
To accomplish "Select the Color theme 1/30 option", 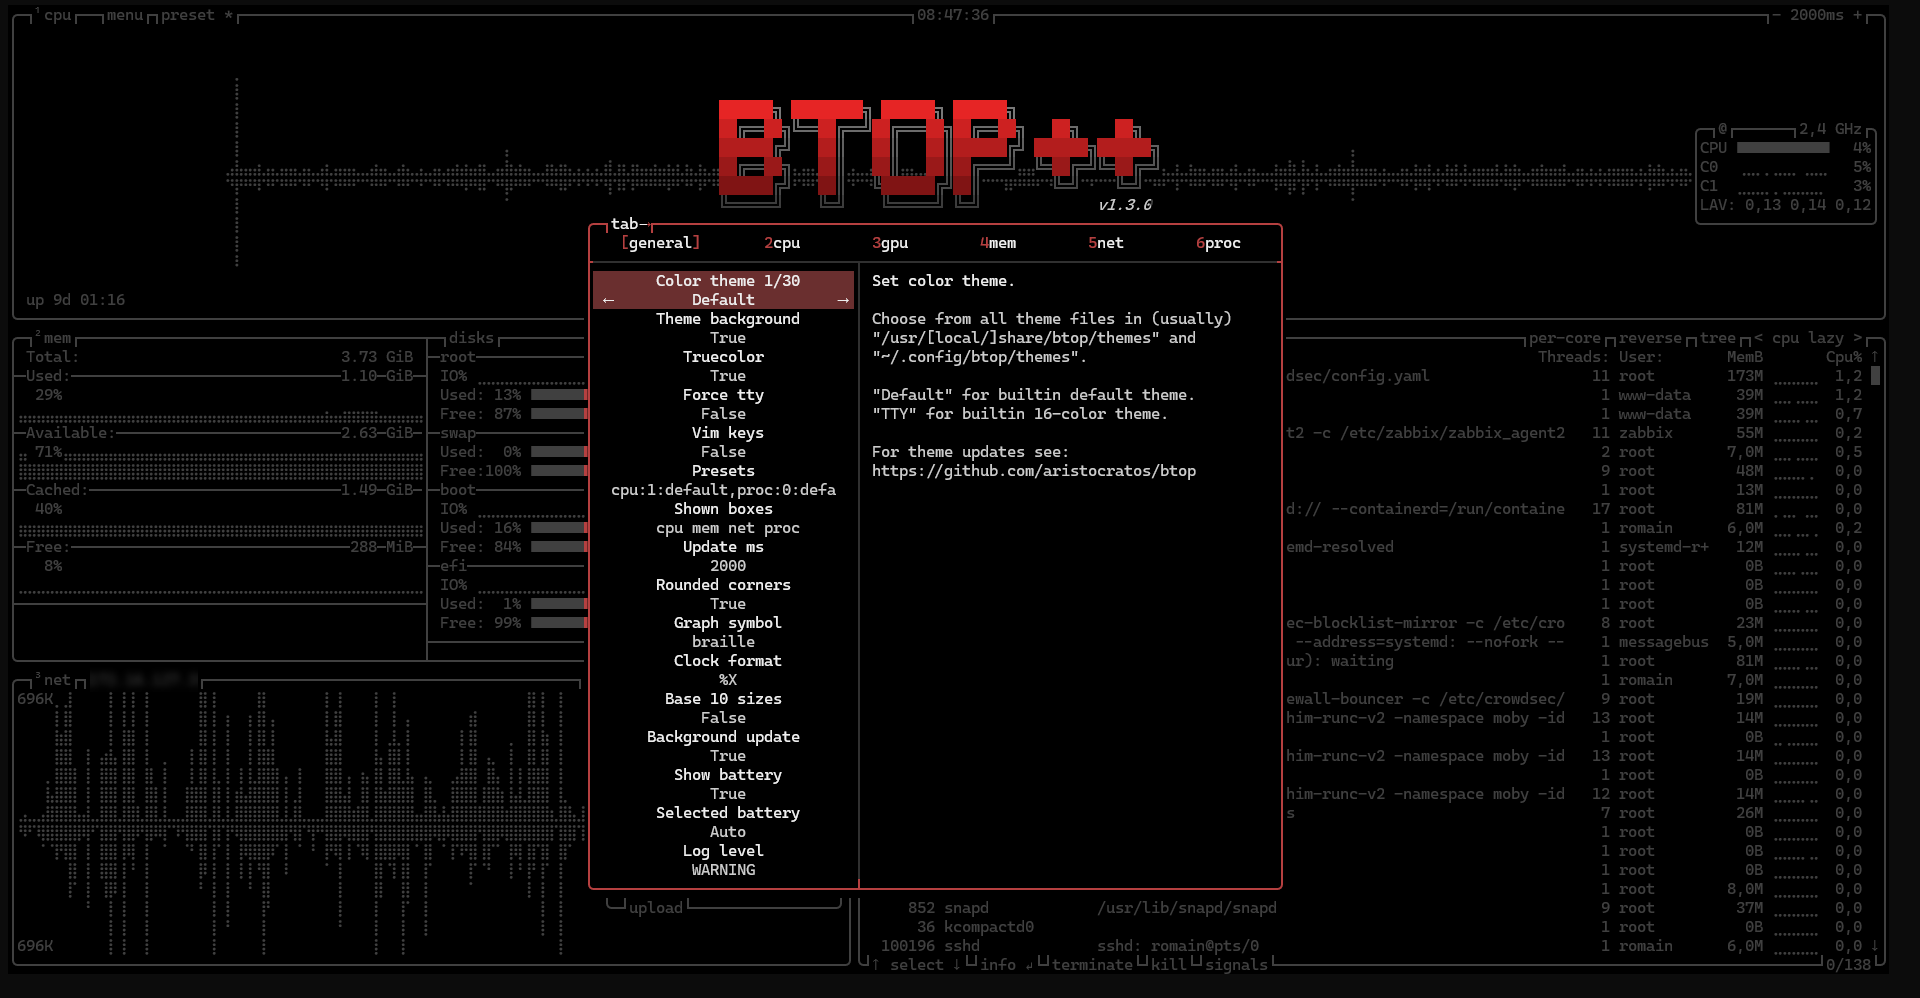I will pos(723,290).
